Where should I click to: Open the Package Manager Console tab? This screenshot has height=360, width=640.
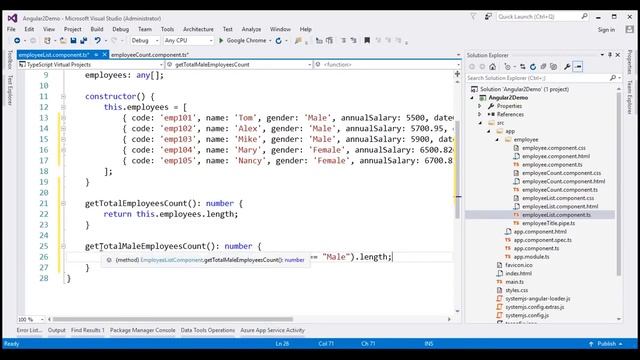point(142,330)
